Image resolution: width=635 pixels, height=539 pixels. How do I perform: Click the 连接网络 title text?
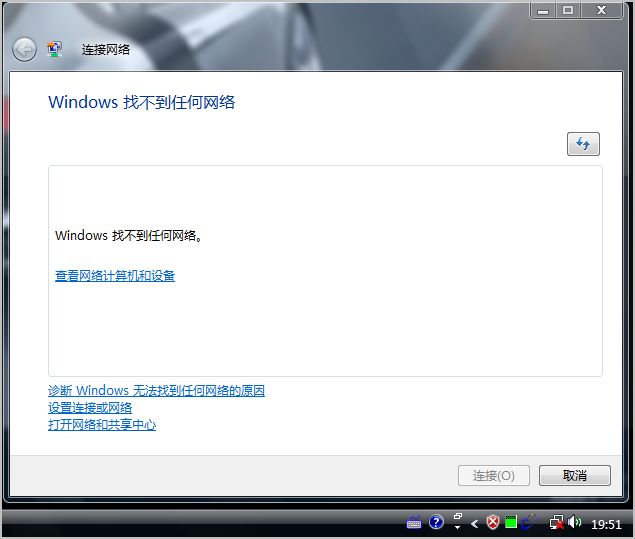point(106,49)
